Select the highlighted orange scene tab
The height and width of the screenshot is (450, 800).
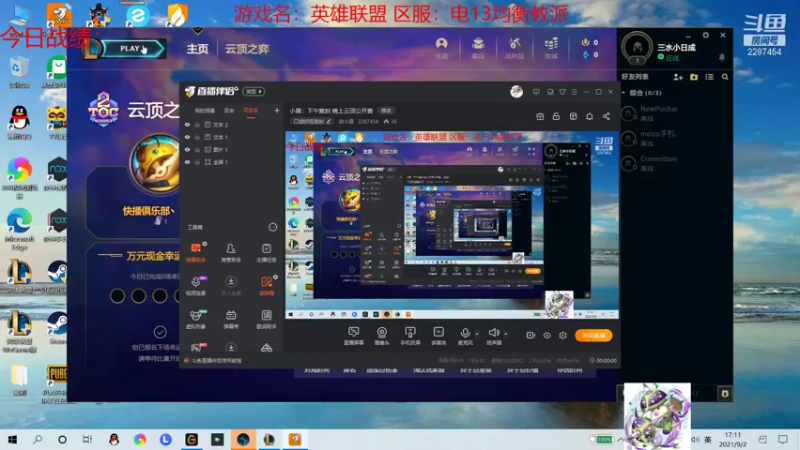(251, 111)
